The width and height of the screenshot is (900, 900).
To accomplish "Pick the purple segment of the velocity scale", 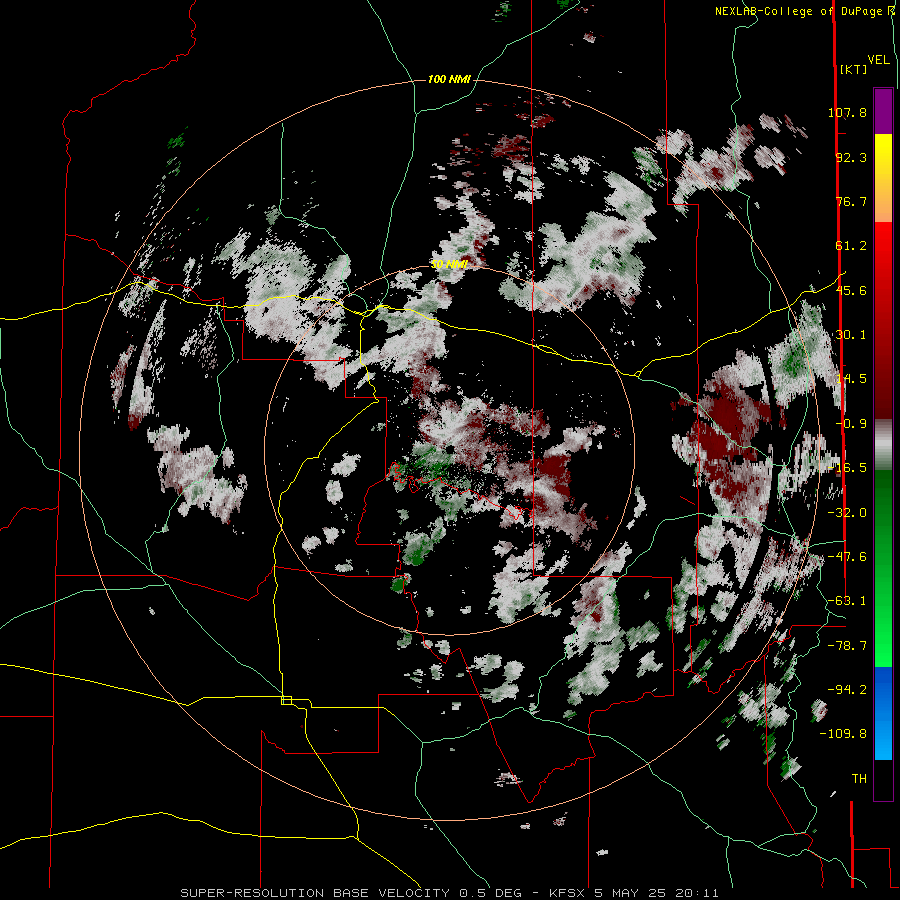I will click(x=883, y=111).
